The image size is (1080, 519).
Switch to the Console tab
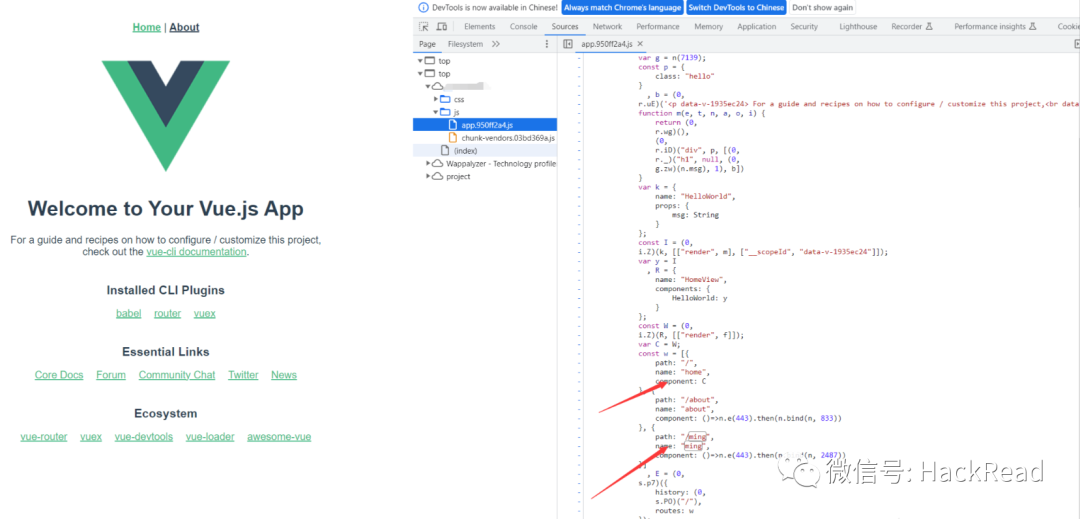click(523, 27)
